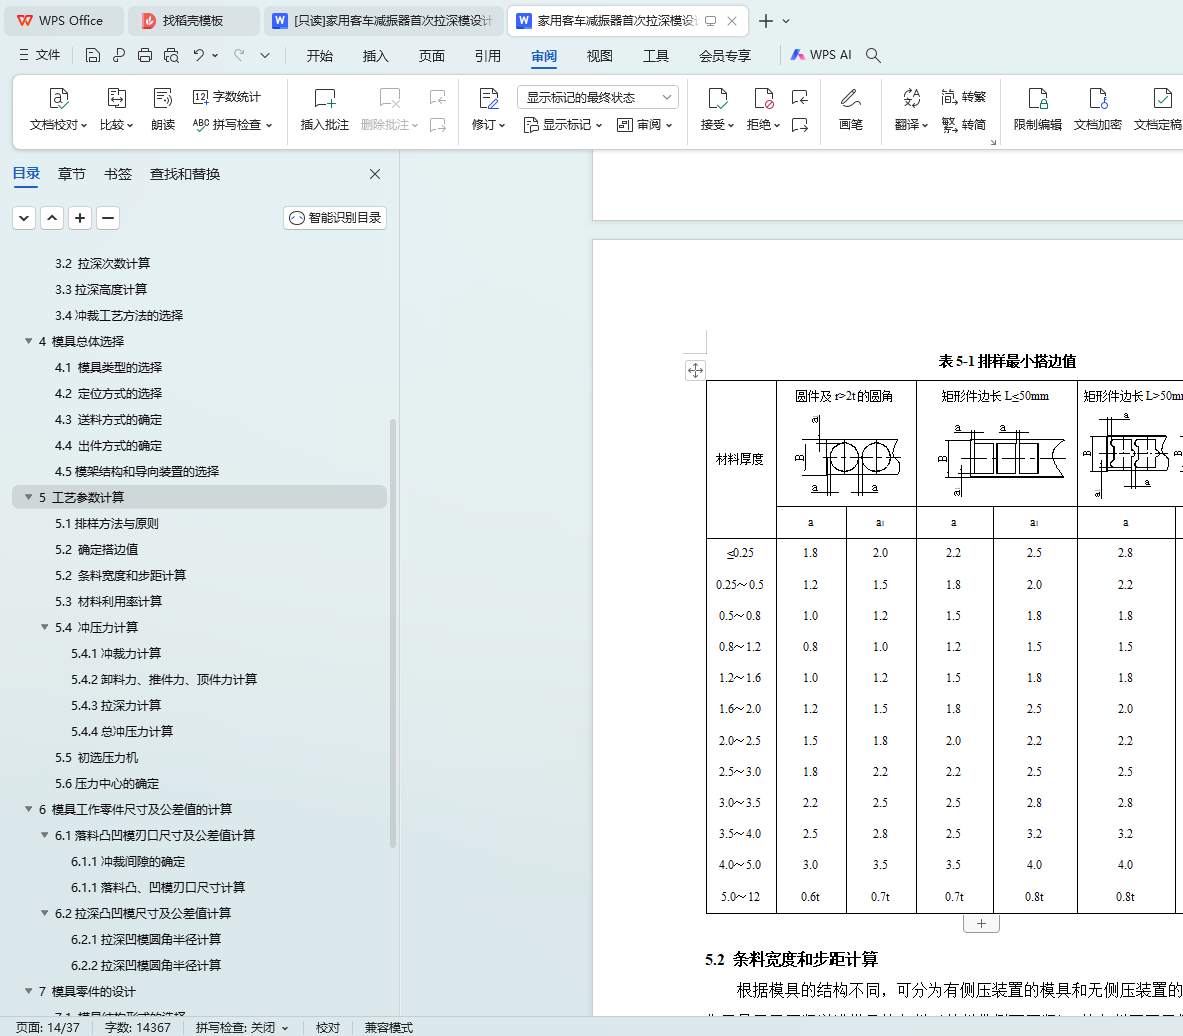Click outline up arrow button
1183x1036 pixels.
[52, 218]
